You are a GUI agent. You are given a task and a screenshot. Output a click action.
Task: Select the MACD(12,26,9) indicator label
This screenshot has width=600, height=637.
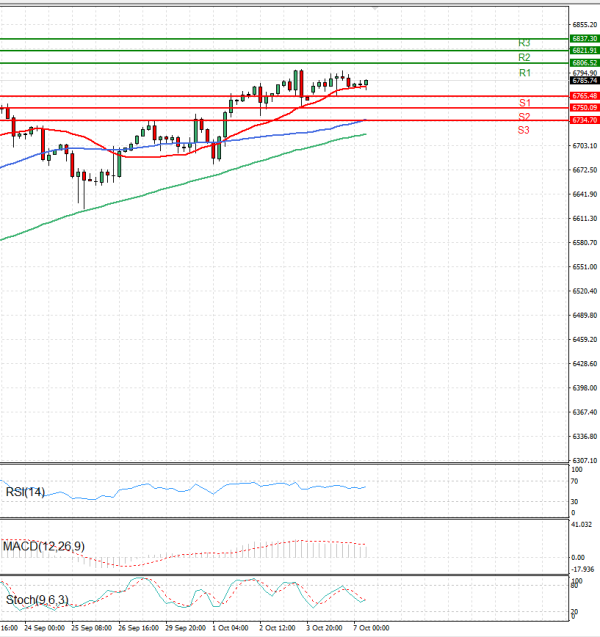43,546
